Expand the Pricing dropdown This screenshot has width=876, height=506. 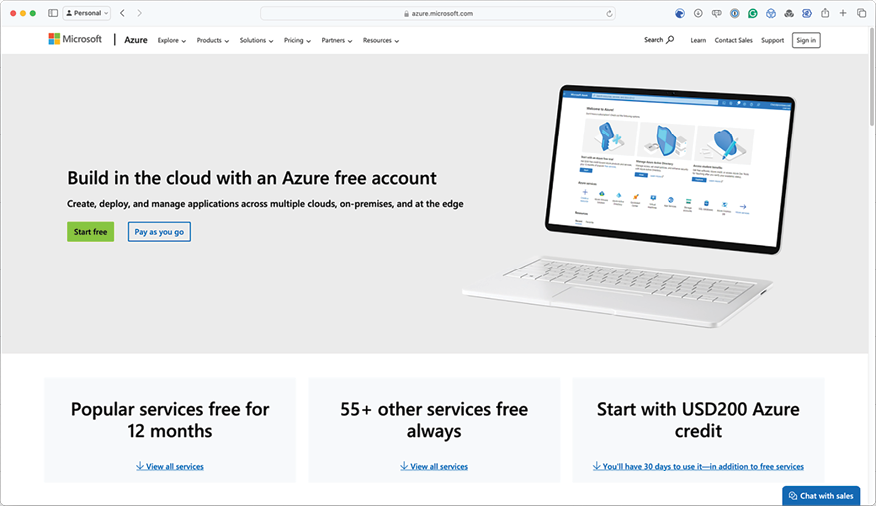click(x=297, y=41)
